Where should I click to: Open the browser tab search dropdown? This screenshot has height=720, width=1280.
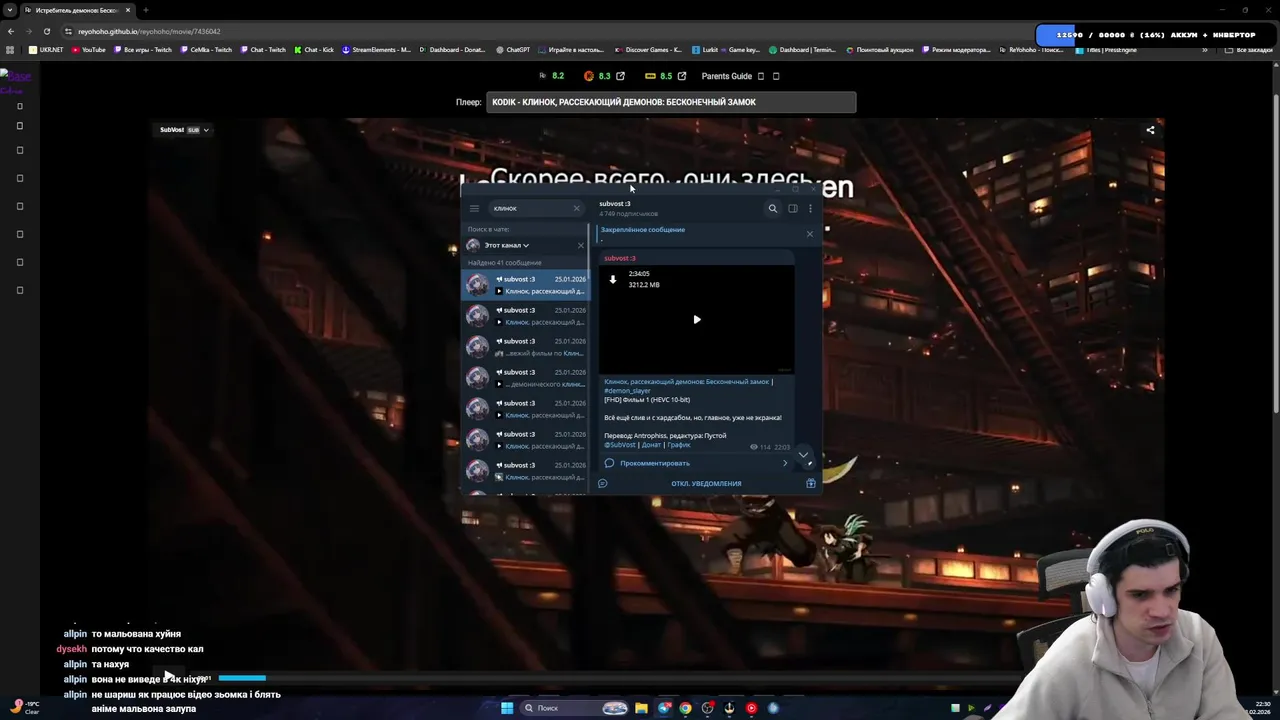[10, 10]
